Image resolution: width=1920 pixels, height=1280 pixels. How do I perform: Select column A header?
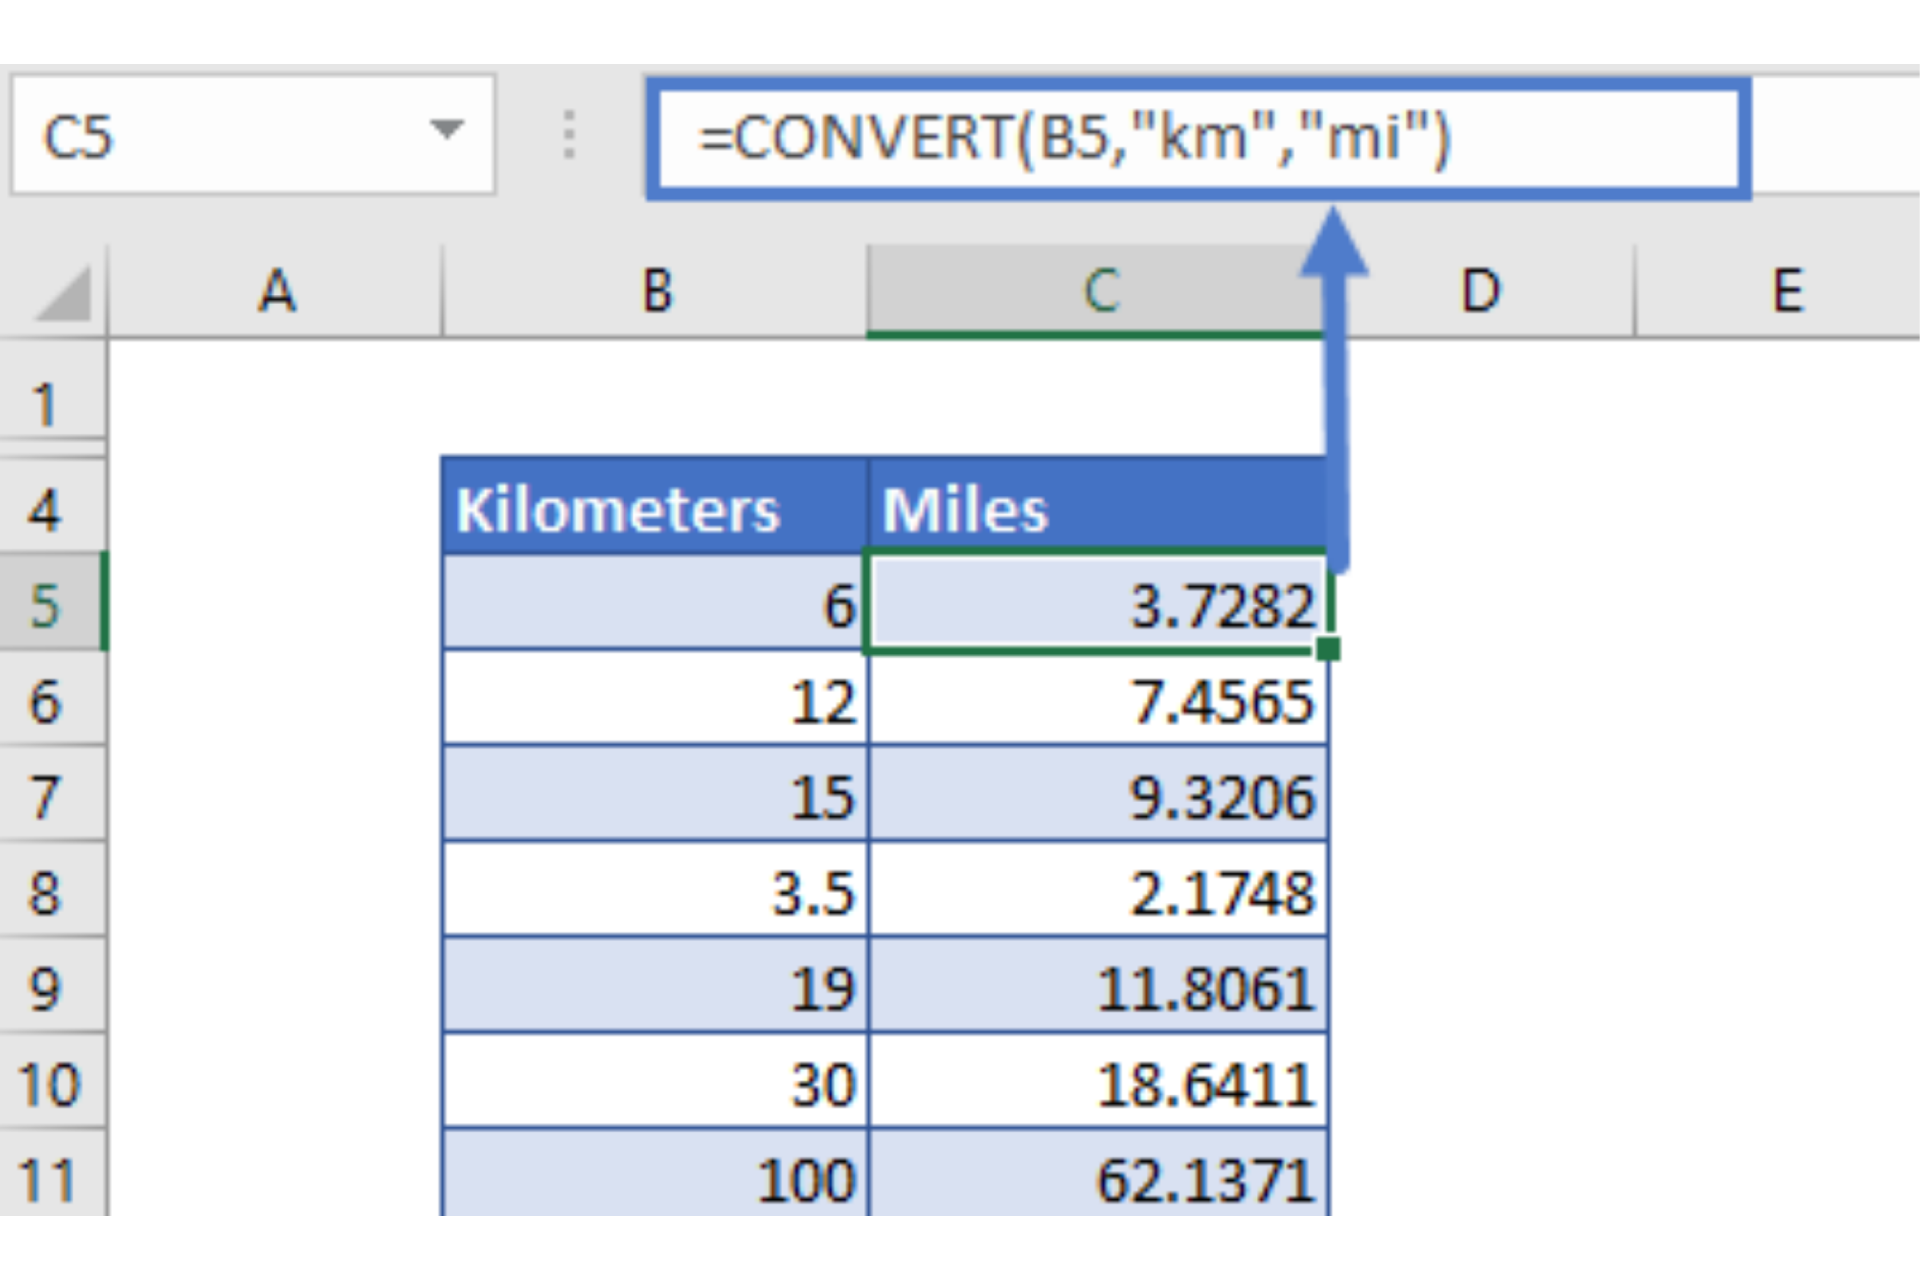click(x=276, y=292)
